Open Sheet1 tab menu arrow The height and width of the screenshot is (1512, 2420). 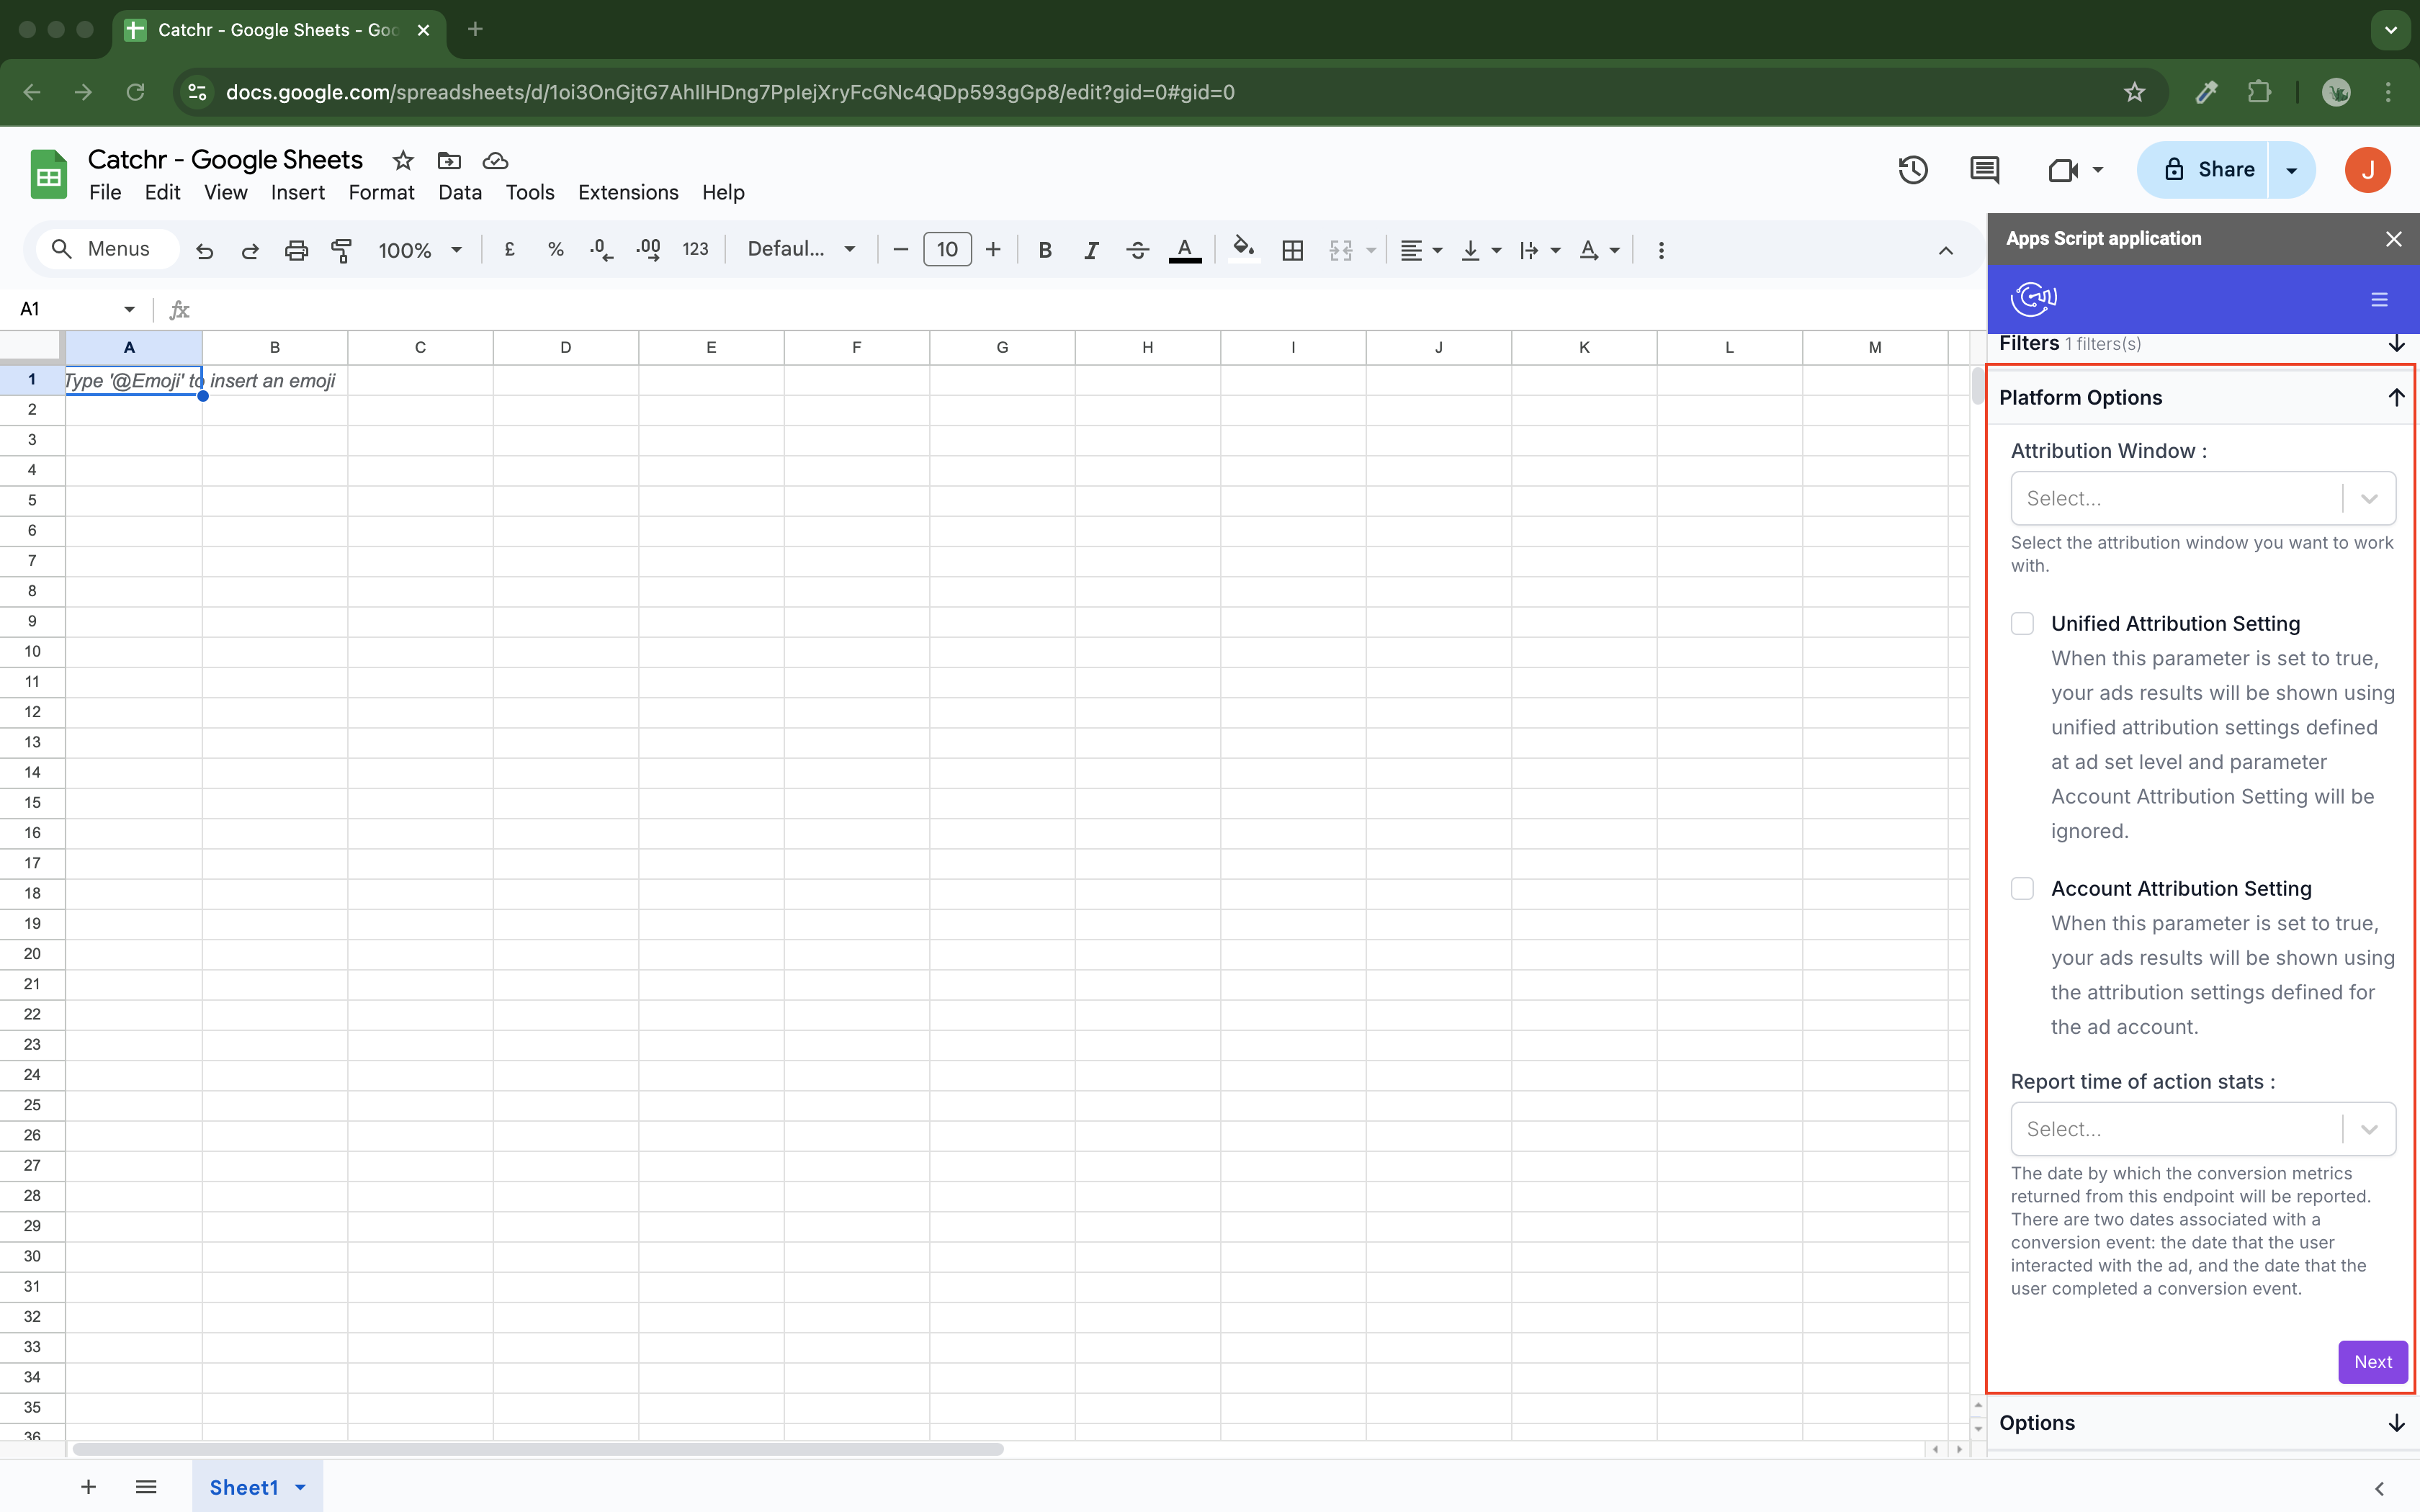tap(300, 1487)
